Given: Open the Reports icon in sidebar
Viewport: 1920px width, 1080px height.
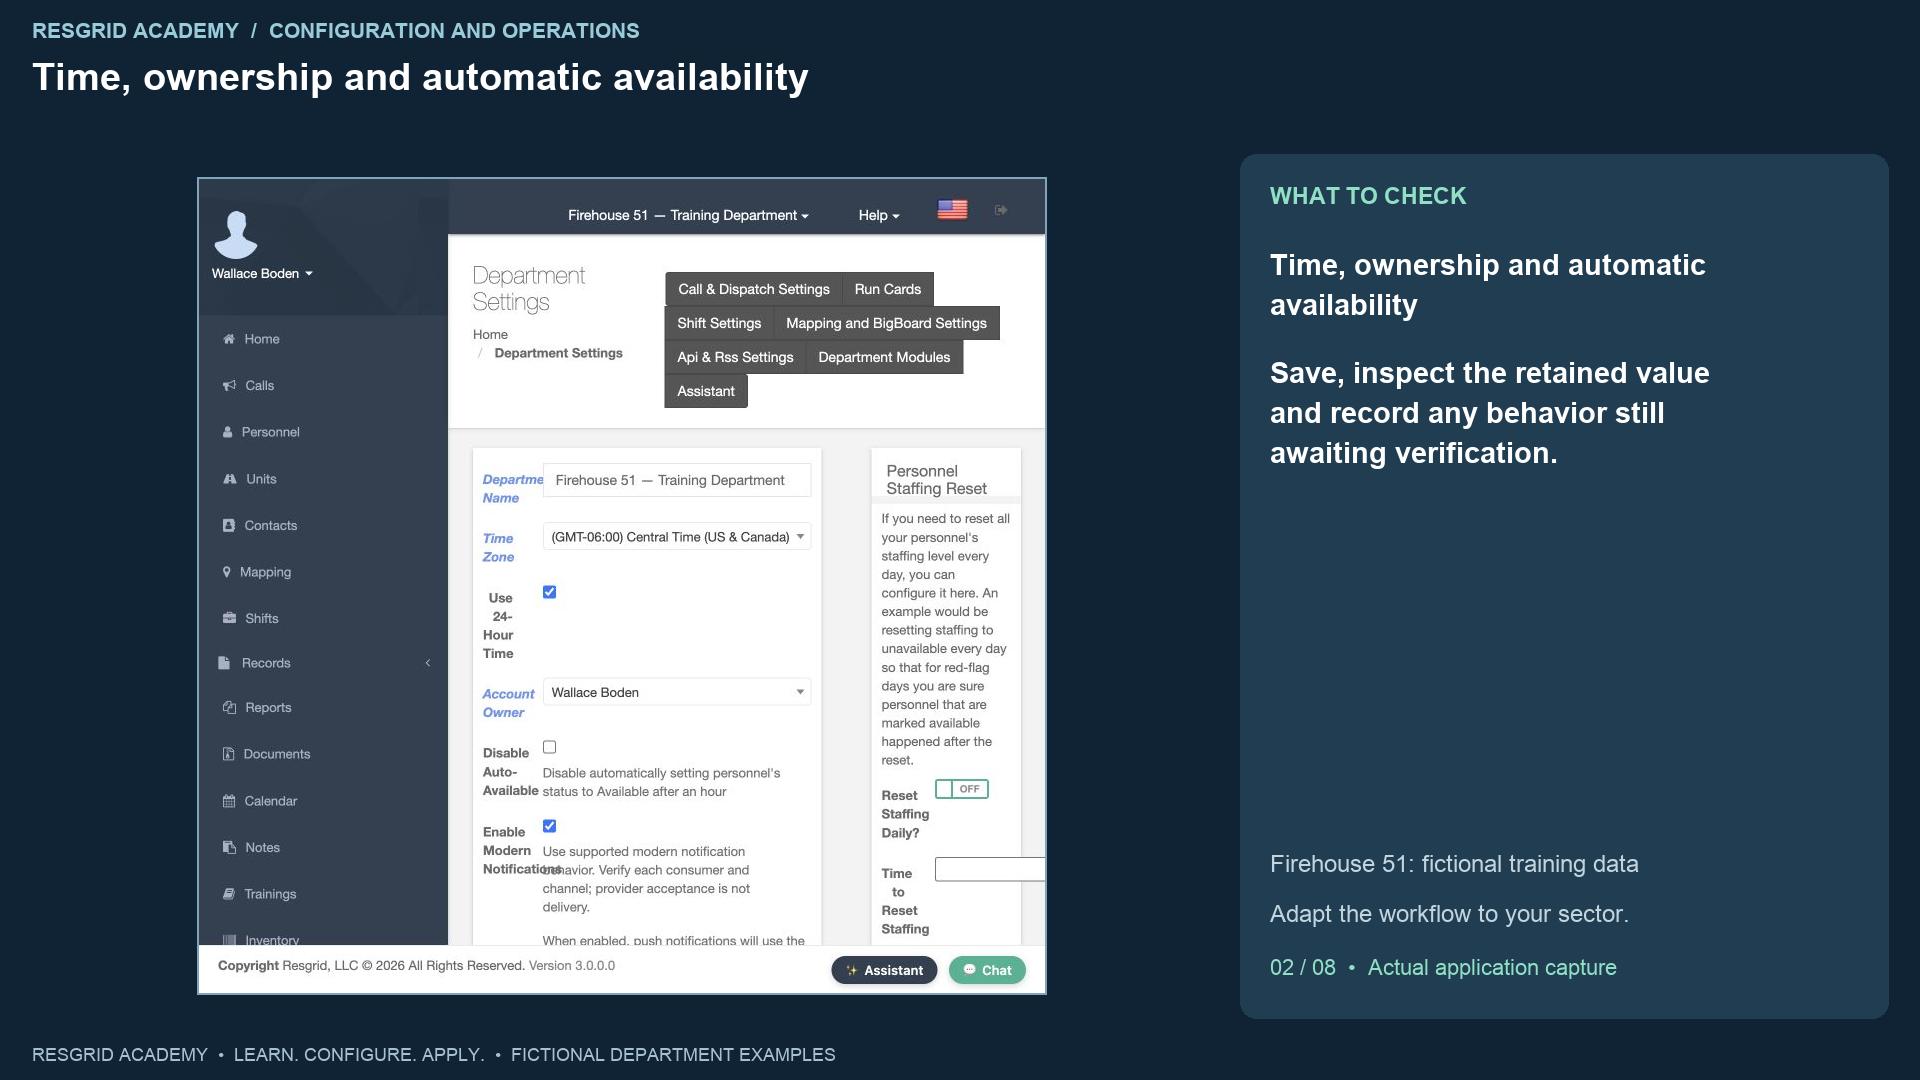Looking at the screenshot, I should (x=229, y=707).
